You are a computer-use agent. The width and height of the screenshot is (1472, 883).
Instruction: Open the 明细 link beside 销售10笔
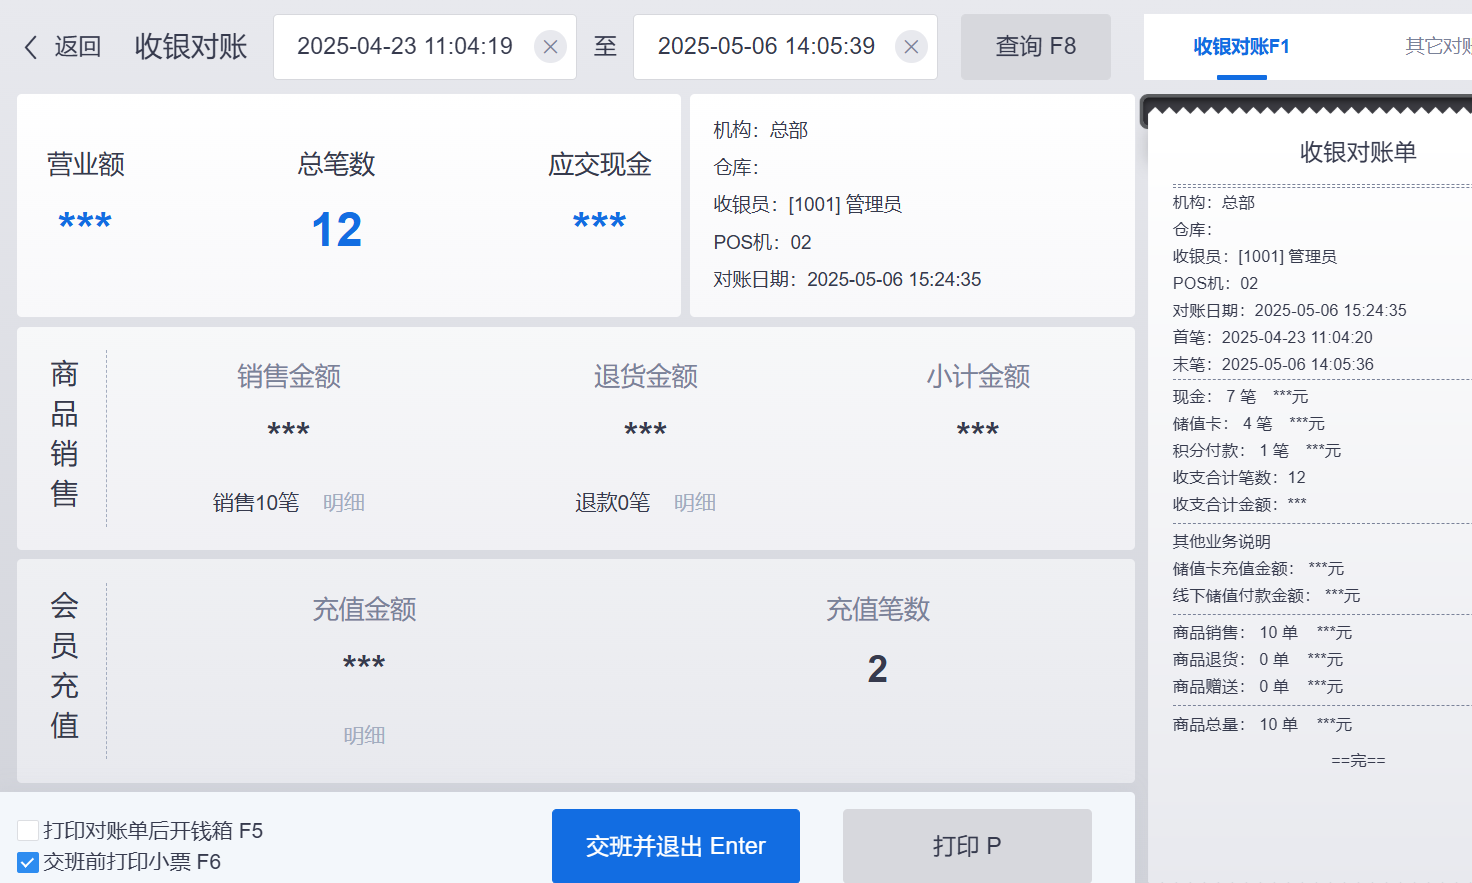pyautogui.click(x=344, y=502)
